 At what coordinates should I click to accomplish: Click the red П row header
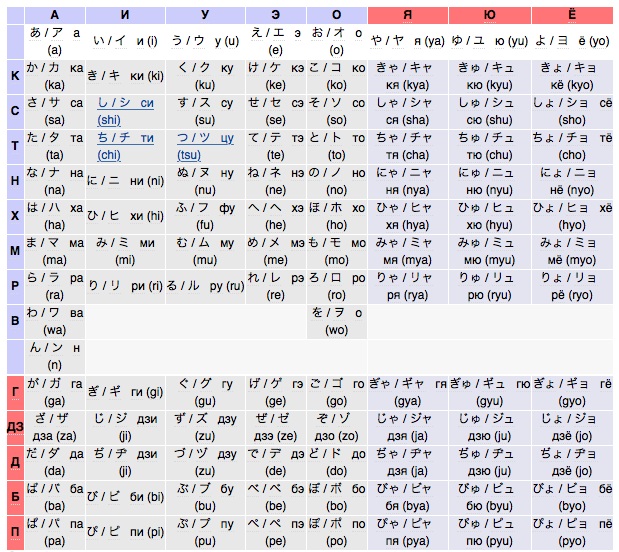click(15, 533)
